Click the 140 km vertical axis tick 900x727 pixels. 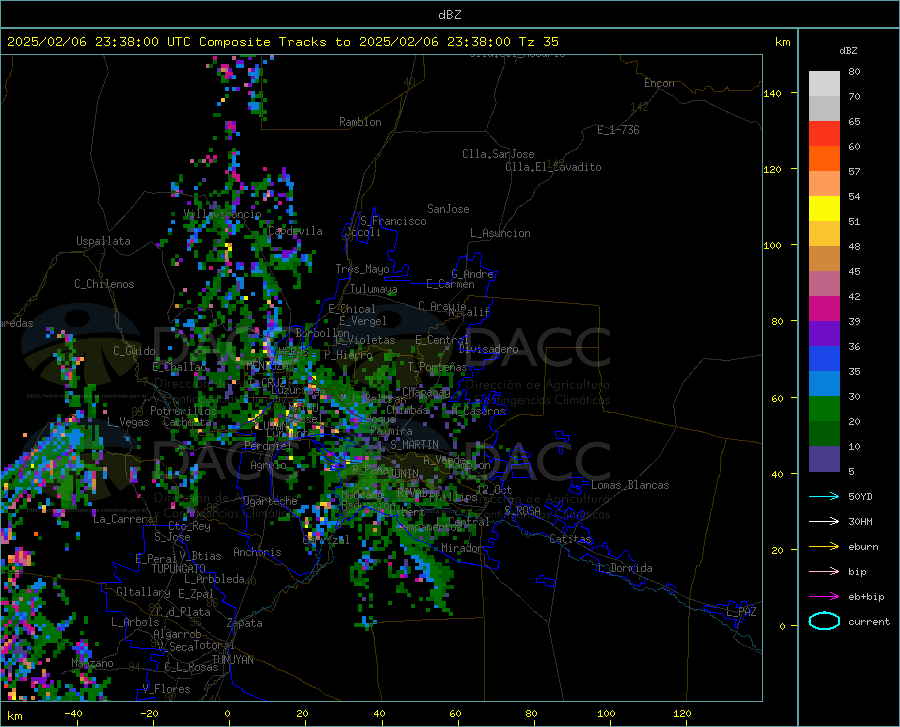point(772,93)
